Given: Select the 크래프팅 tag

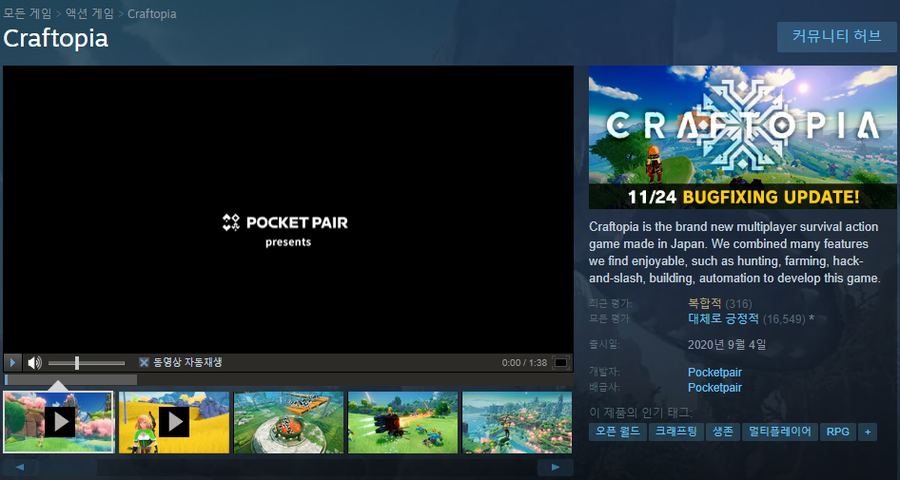Looking at the screenshot, I should coord(676,432).
